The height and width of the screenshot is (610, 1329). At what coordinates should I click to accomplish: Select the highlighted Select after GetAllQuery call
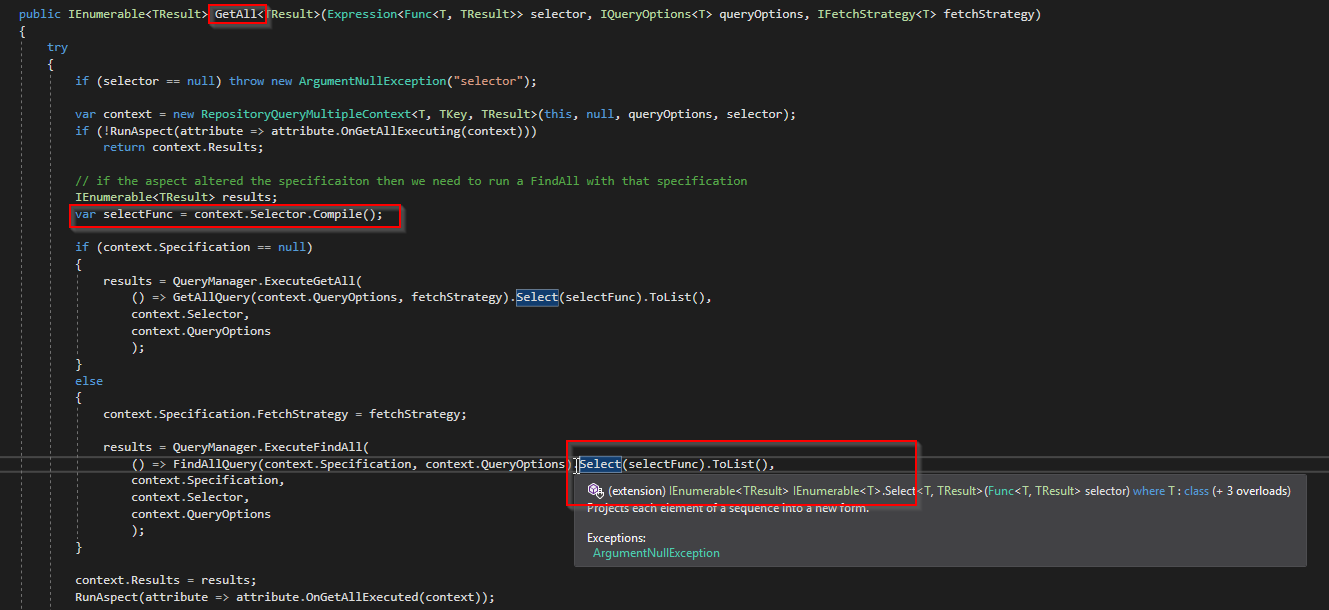point(537,297)
